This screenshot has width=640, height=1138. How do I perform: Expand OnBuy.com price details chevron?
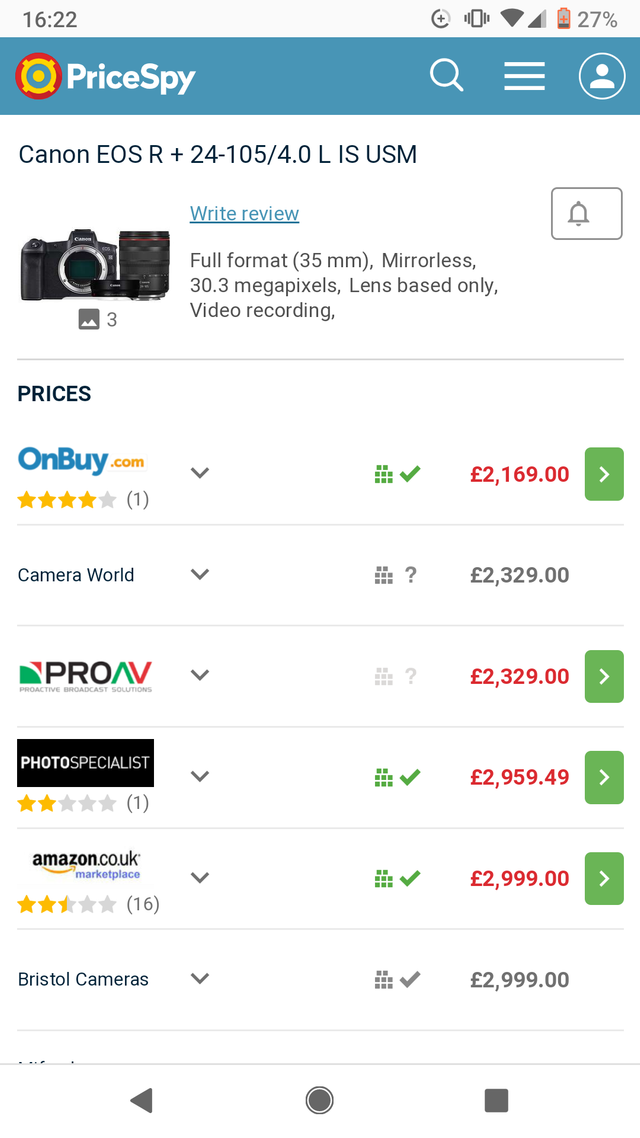pos(200,473)
